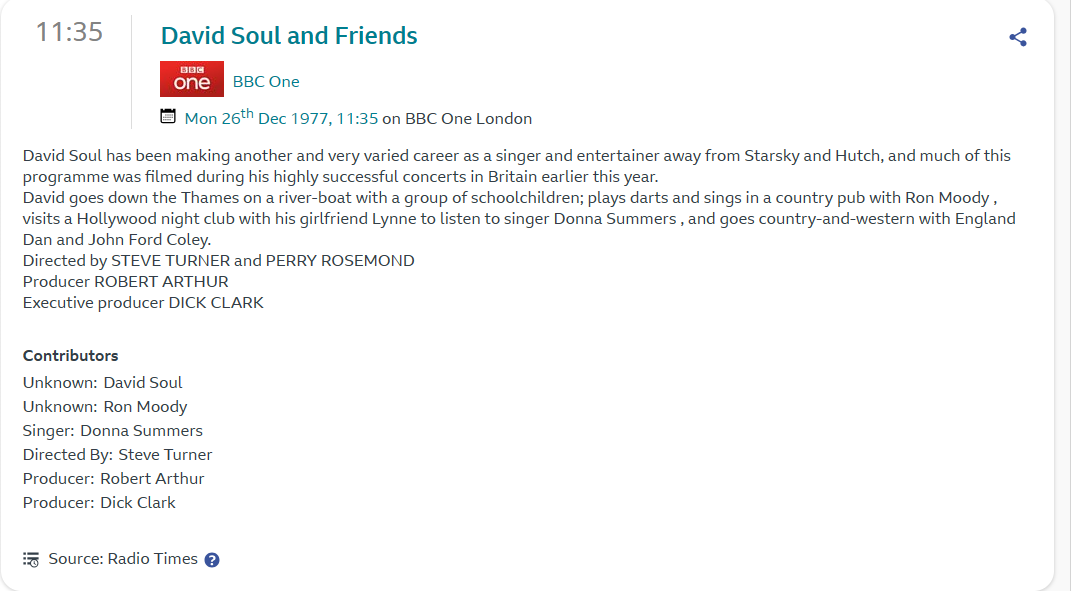This screenshot has height=591, width=1071.
Task: Open the David Soul and Friends title link
Action: pos(289,36)
